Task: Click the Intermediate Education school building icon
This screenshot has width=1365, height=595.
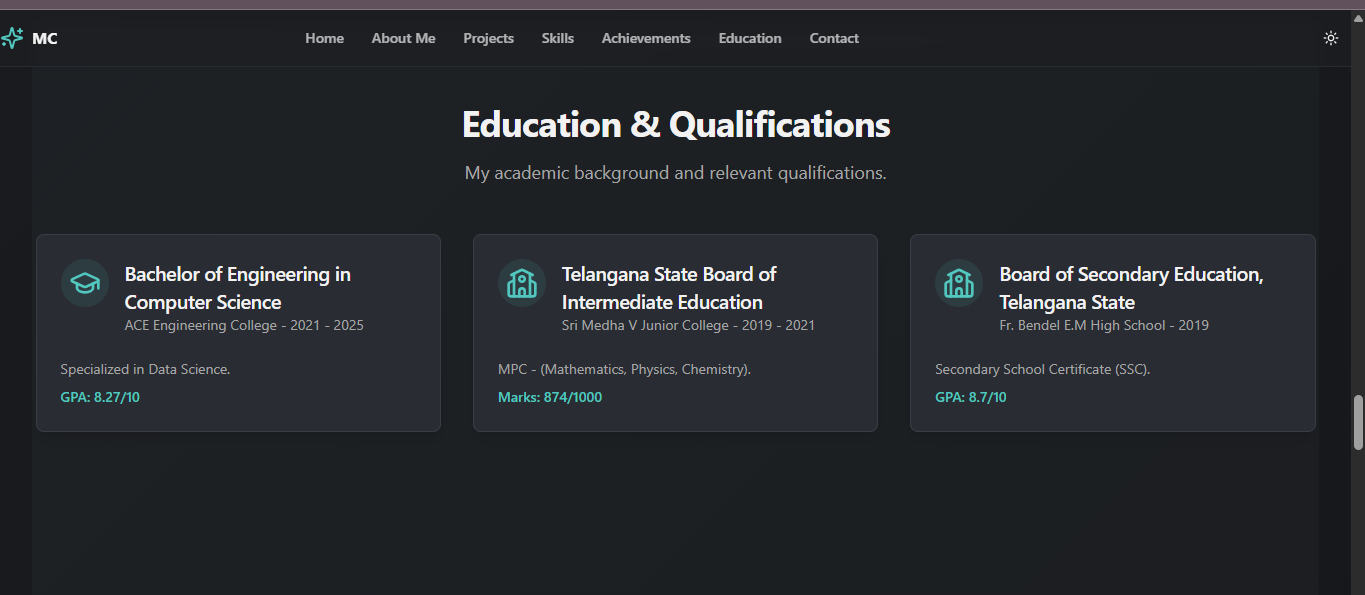Action: [522, 283]
